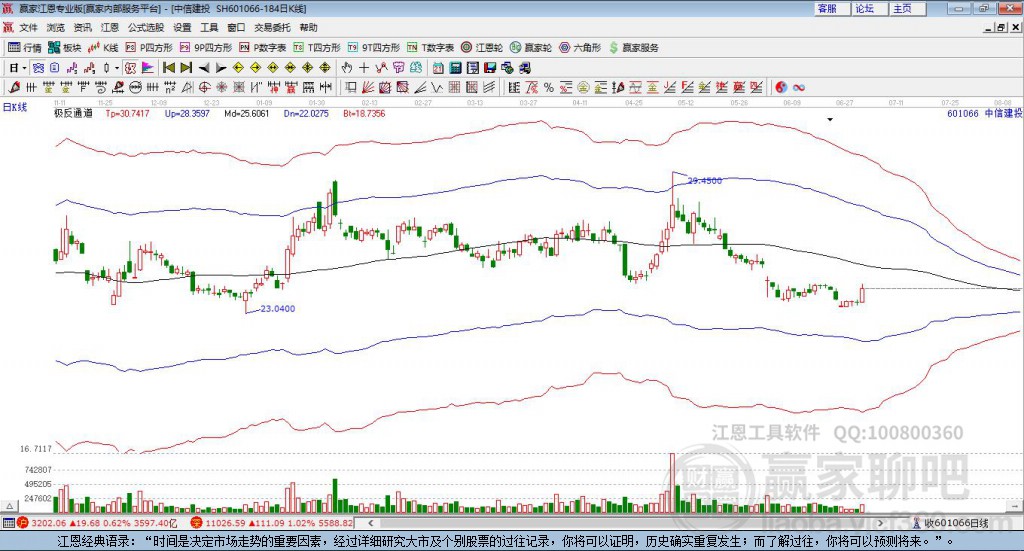
Task: Expand the small black triangle above the chart
Action: point(829,119)
